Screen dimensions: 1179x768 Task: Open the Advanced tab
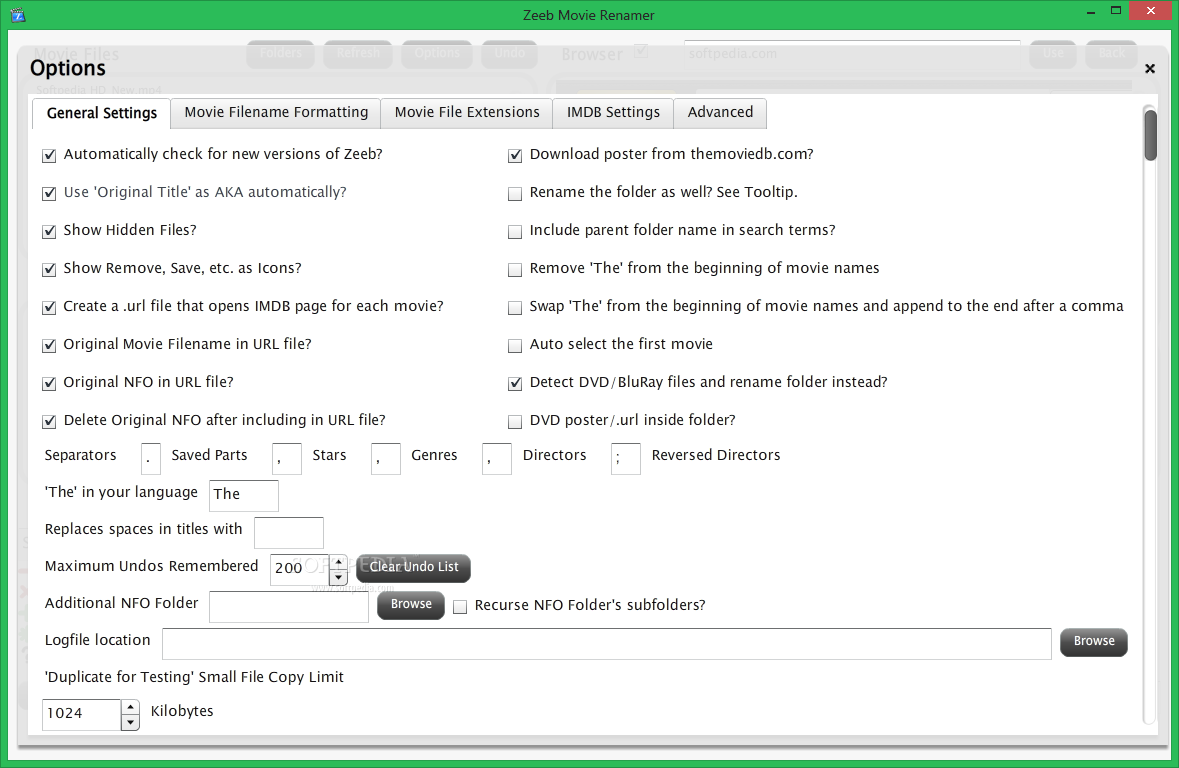click(720, 112)
